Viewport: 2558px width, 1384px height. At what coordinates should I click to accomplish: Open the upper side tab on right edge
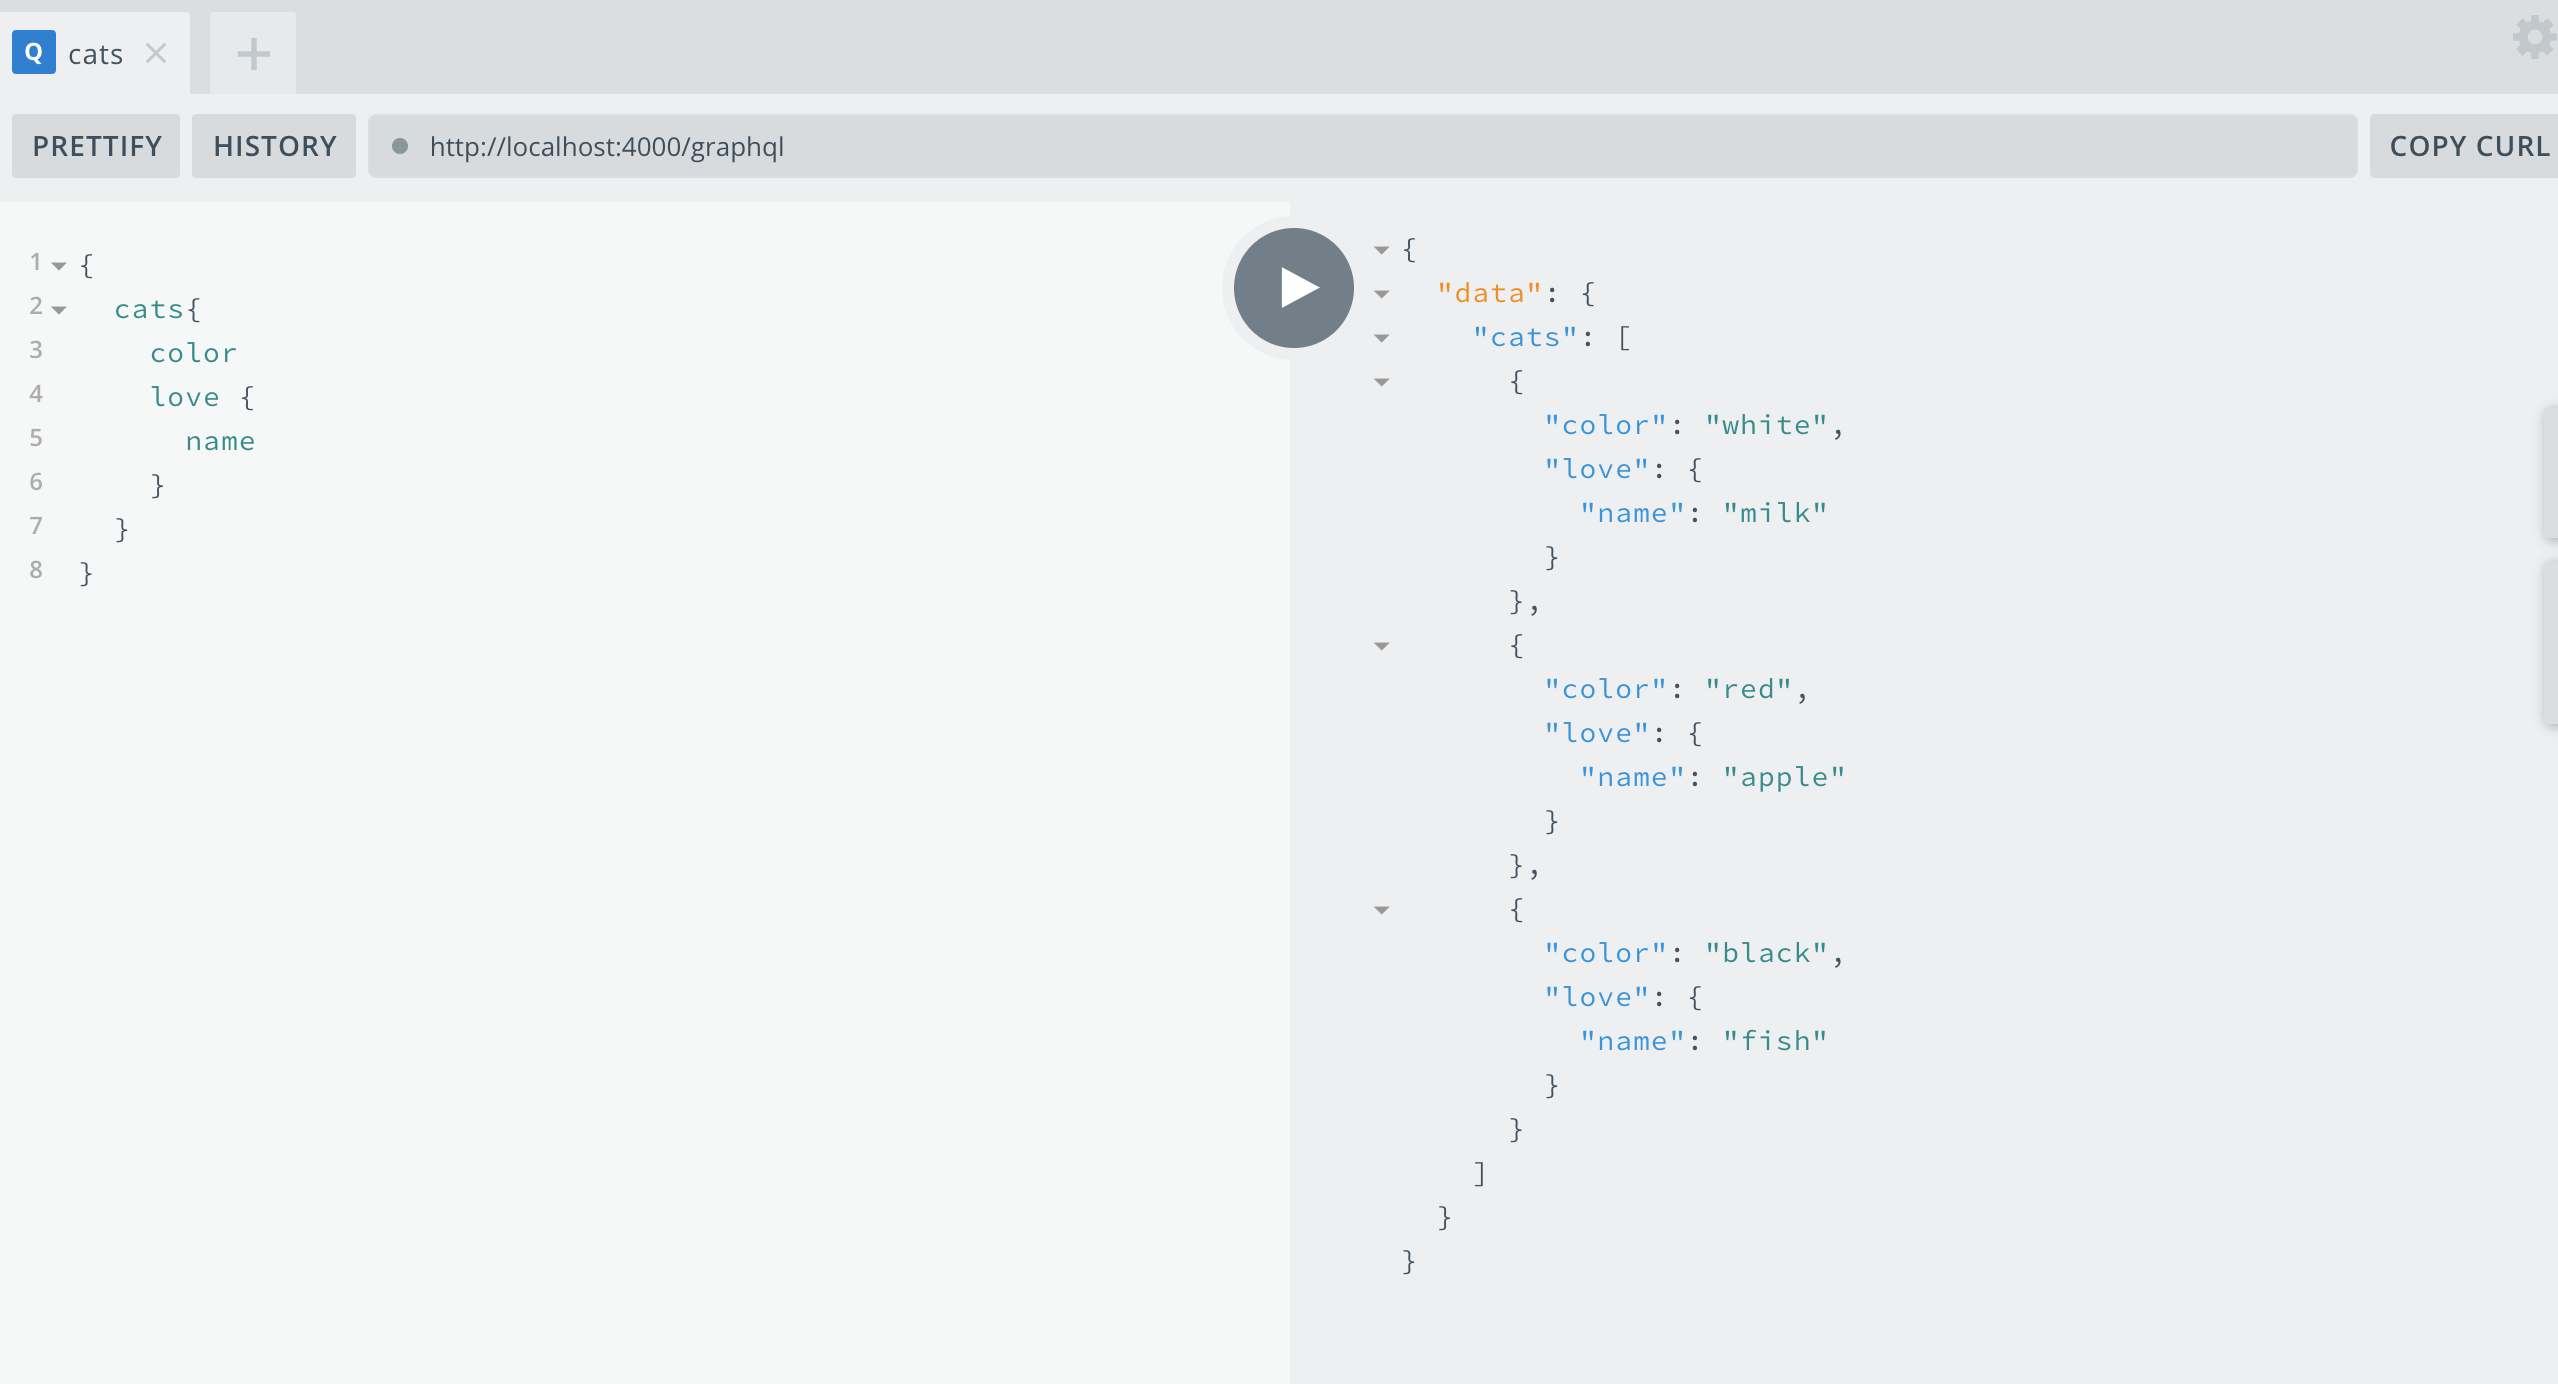pyautogui.click(x=2550, y=472)
